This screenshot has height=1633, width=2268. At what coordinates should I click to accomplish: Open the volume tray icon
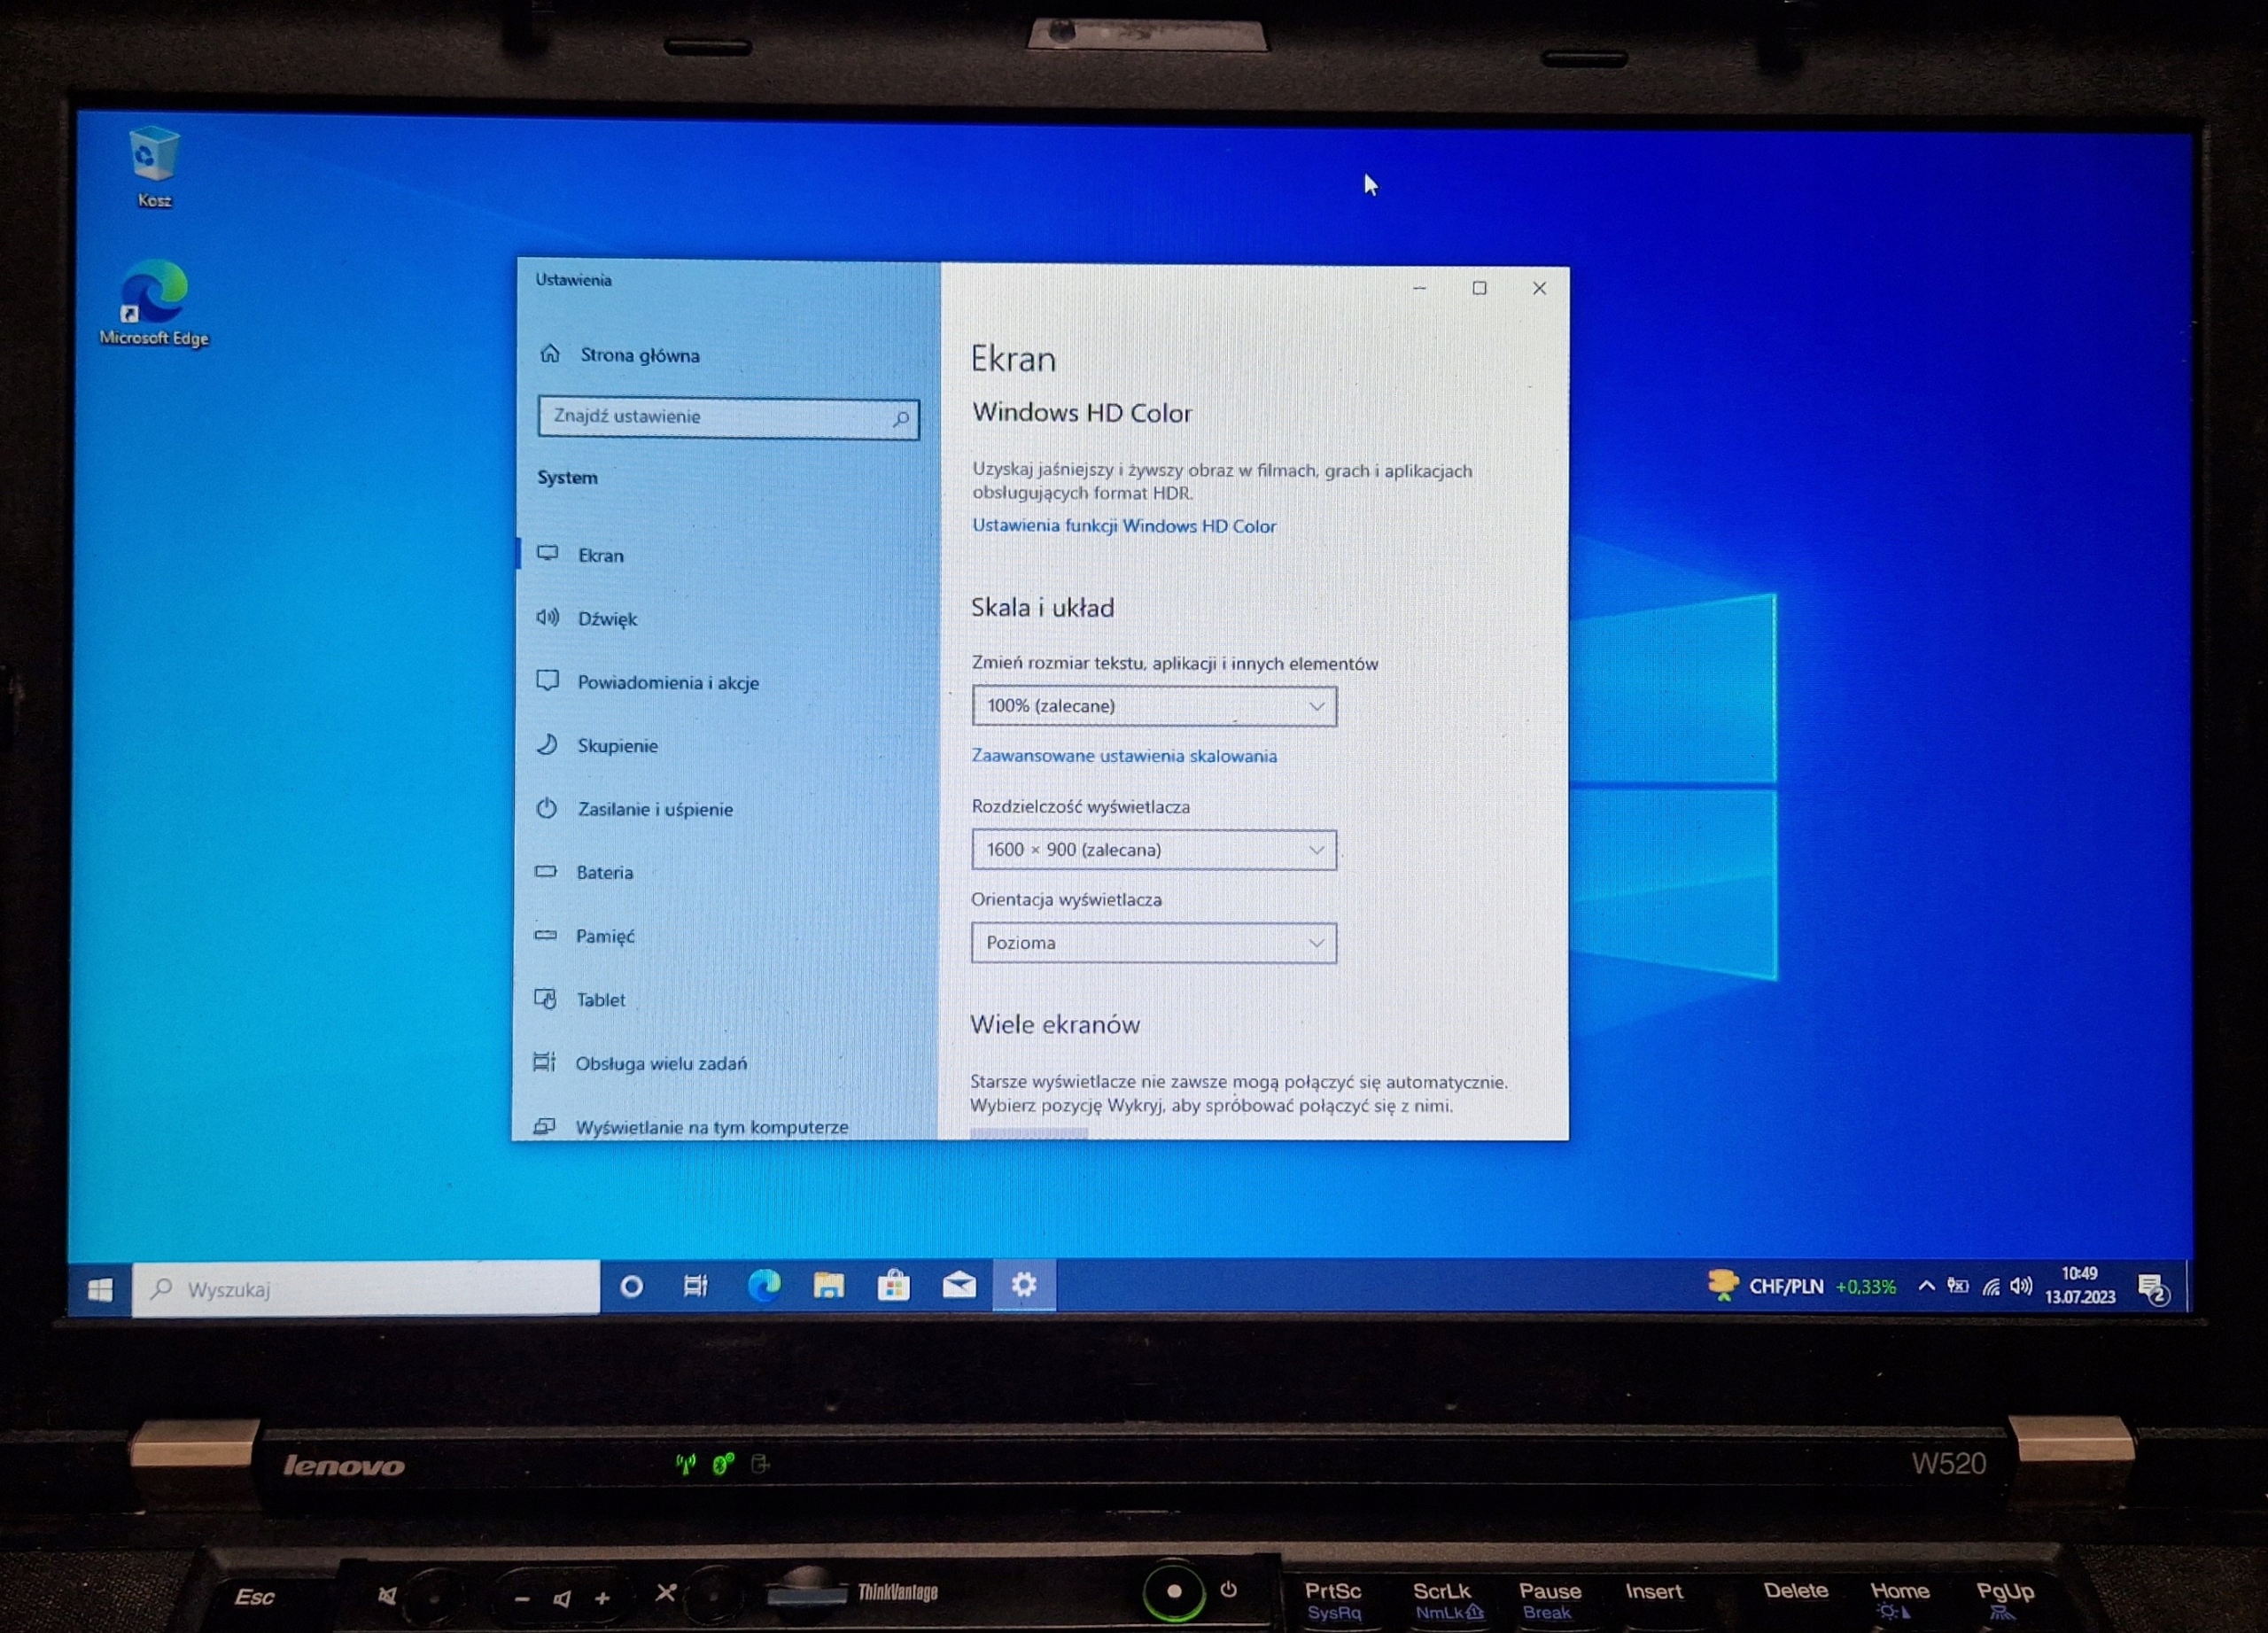[x=2021, y=1286]
